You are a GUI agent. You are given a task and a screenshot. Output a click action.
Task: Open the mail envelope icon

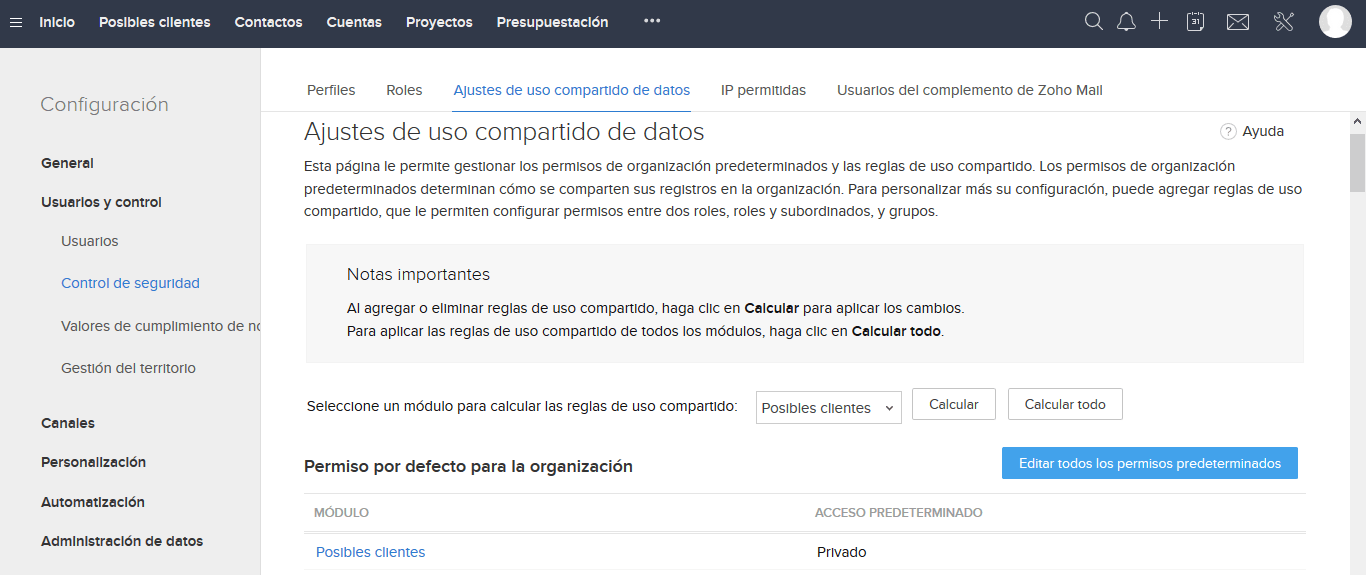[x=1238, y=22]
